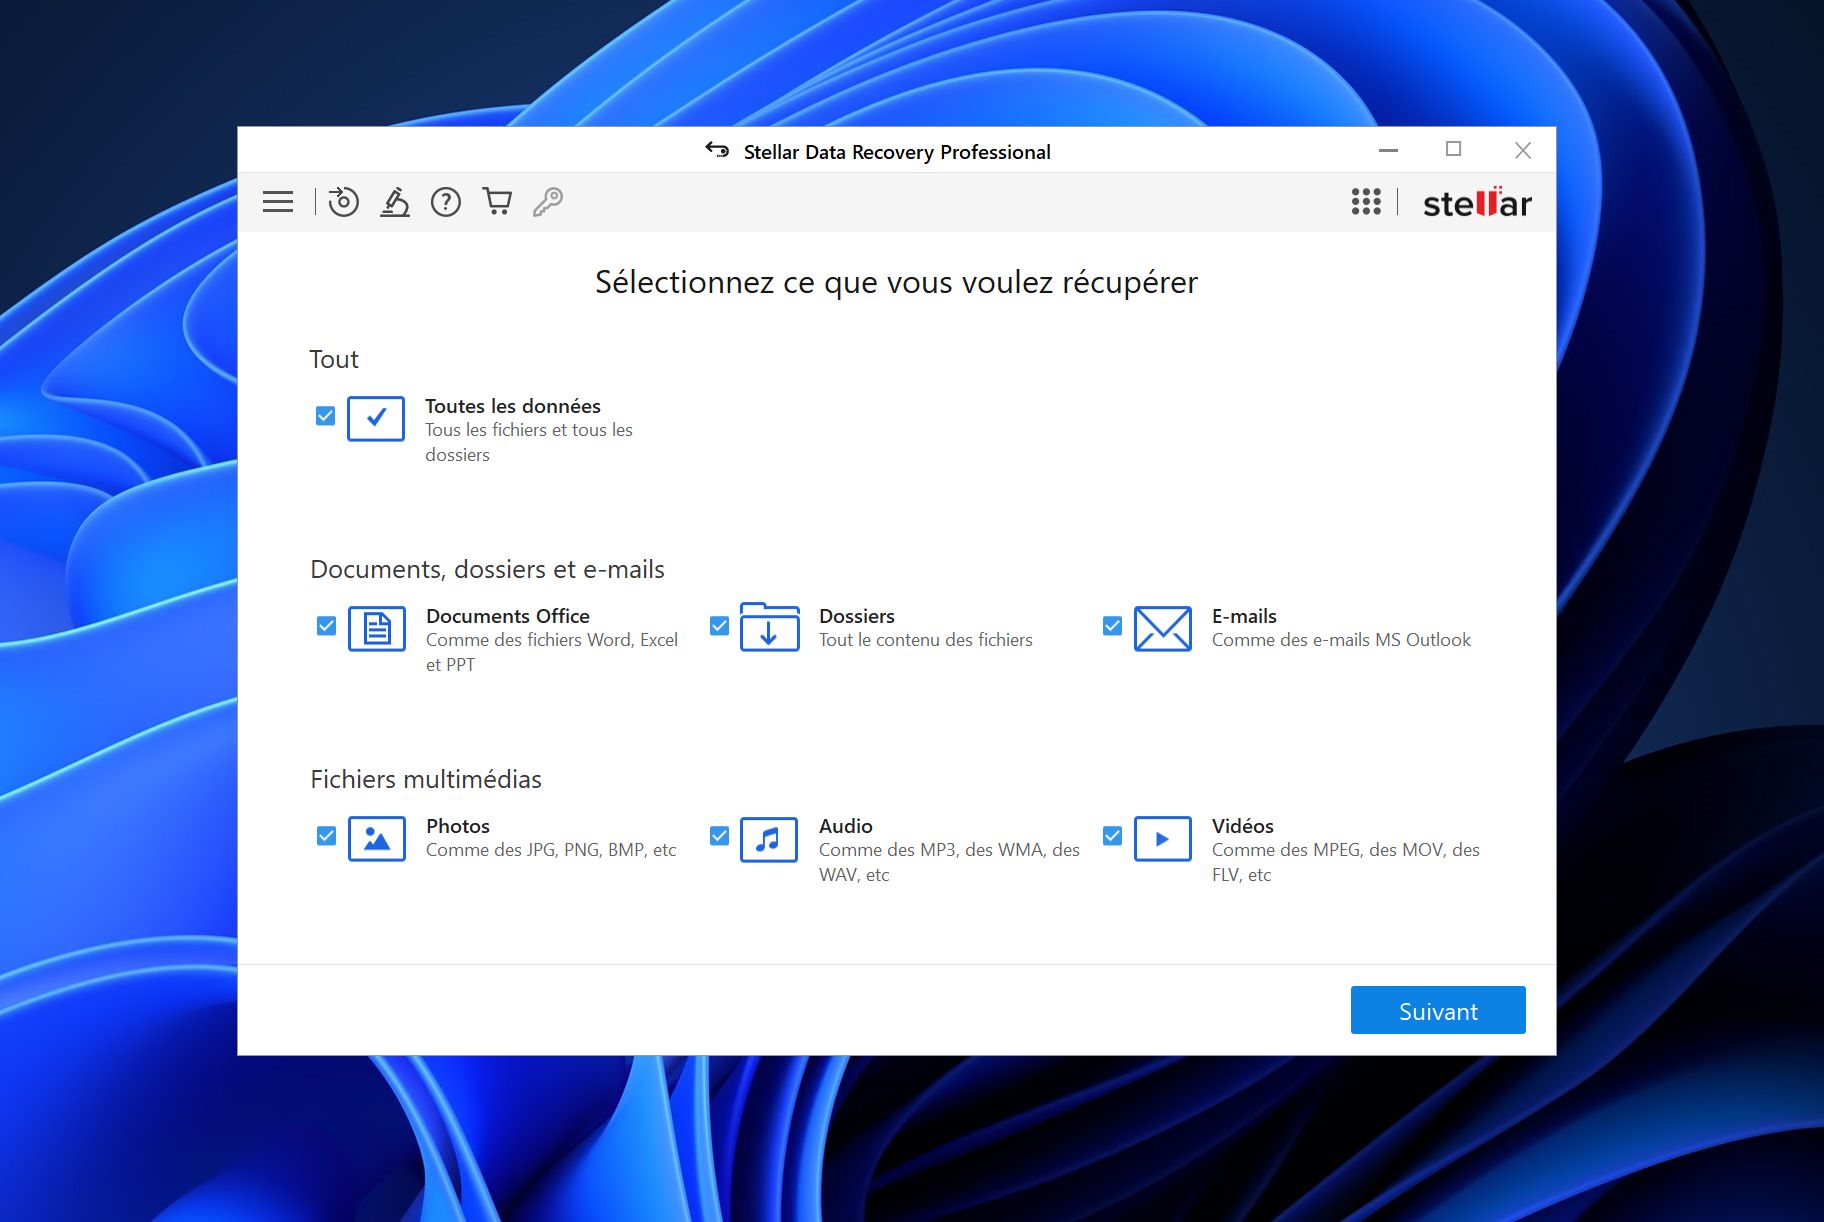Image resolution: width=1824 pixels, height=1222 pixels.
Task: Open the help question mark icon
Action: point(446,202)
